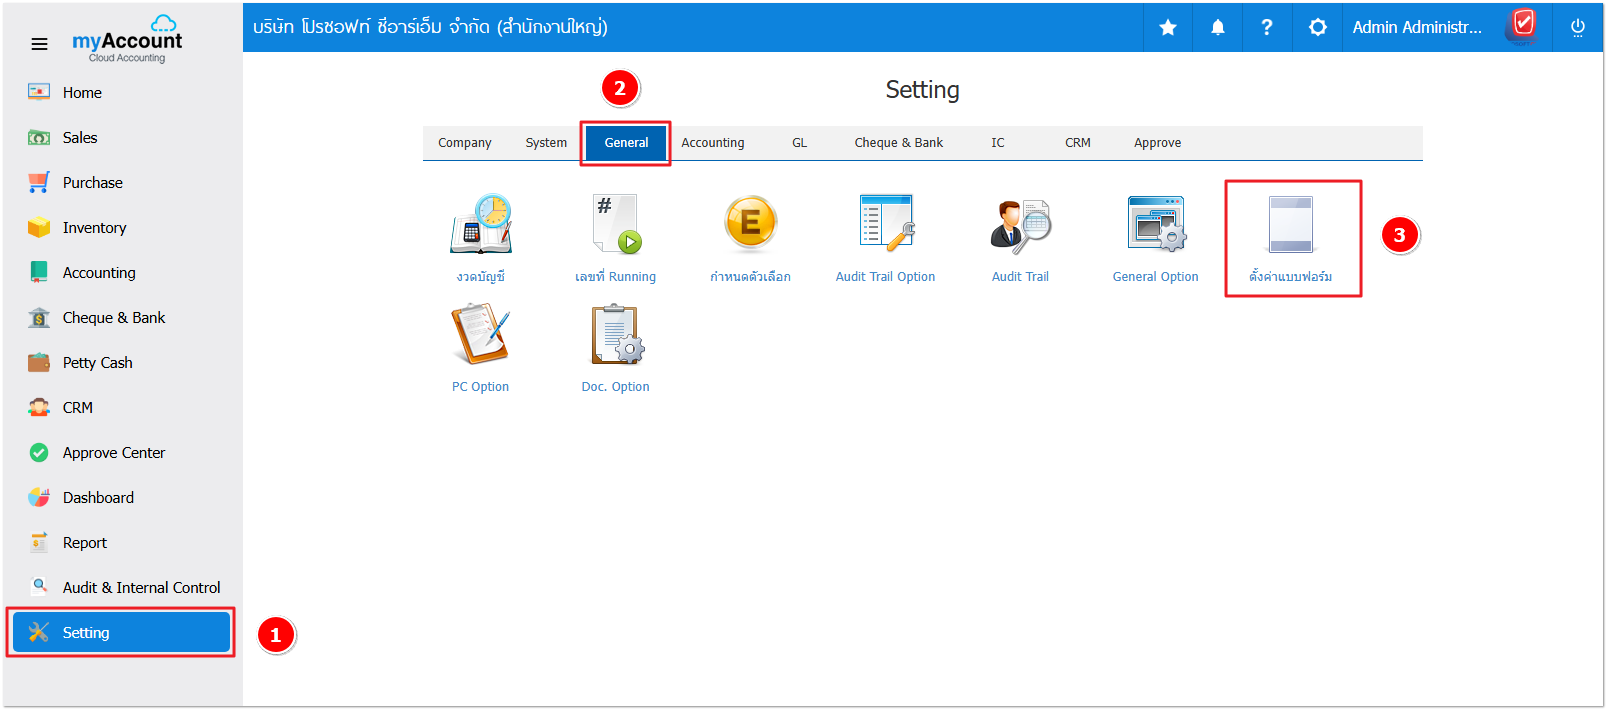Open the เลขที่ Running number icon
This screenshot has width=1607, height=710.
616,225
